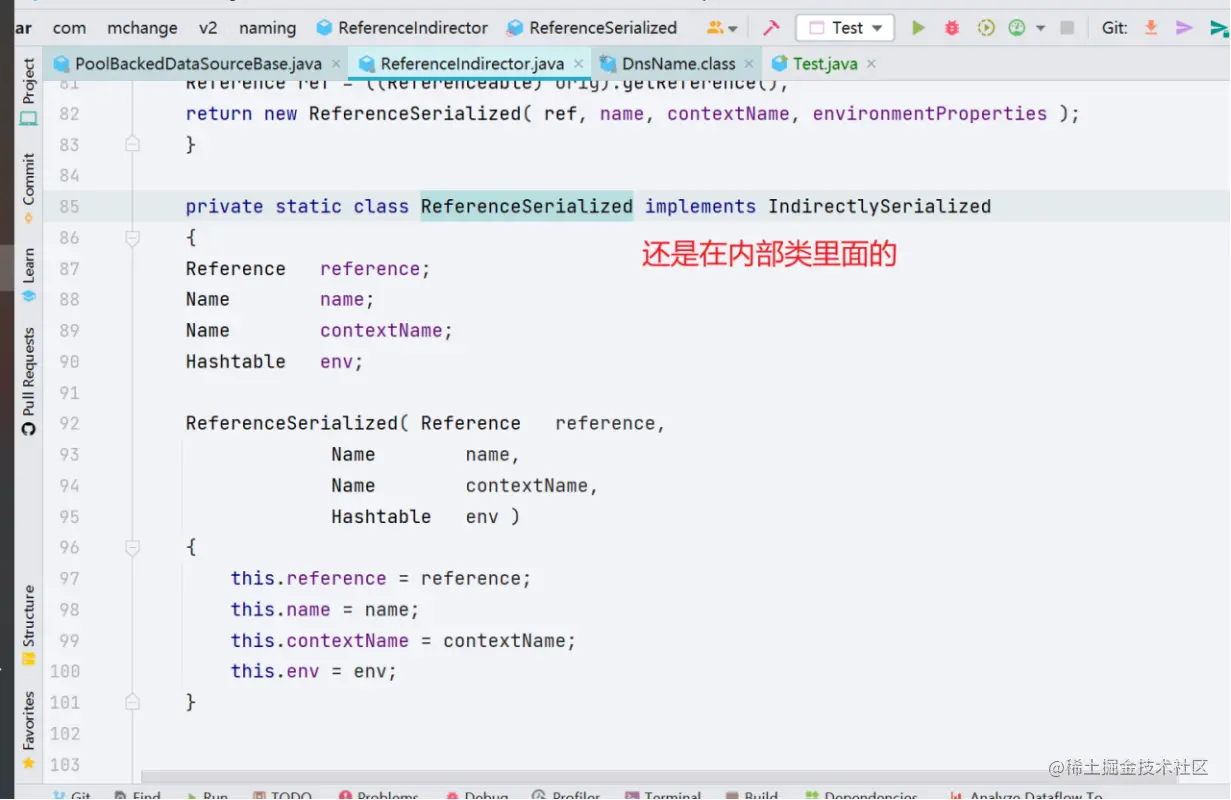Click the 'contextName;' field on line 89

point(387,331)
